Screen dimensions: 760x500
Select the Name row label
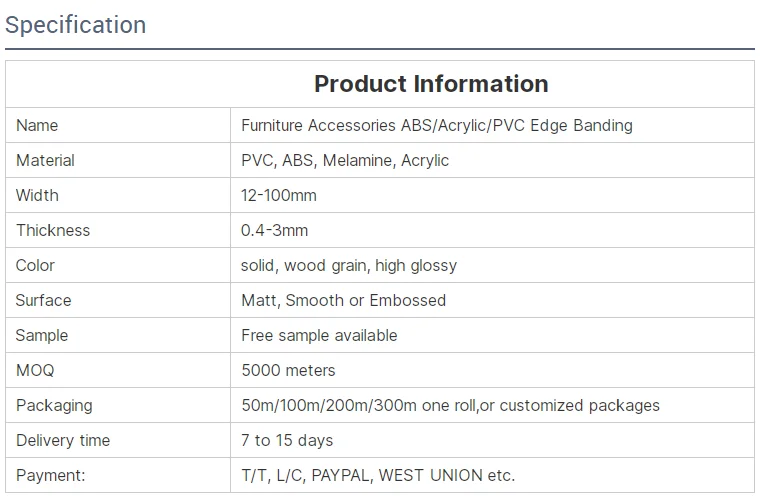tap(37, 125)
